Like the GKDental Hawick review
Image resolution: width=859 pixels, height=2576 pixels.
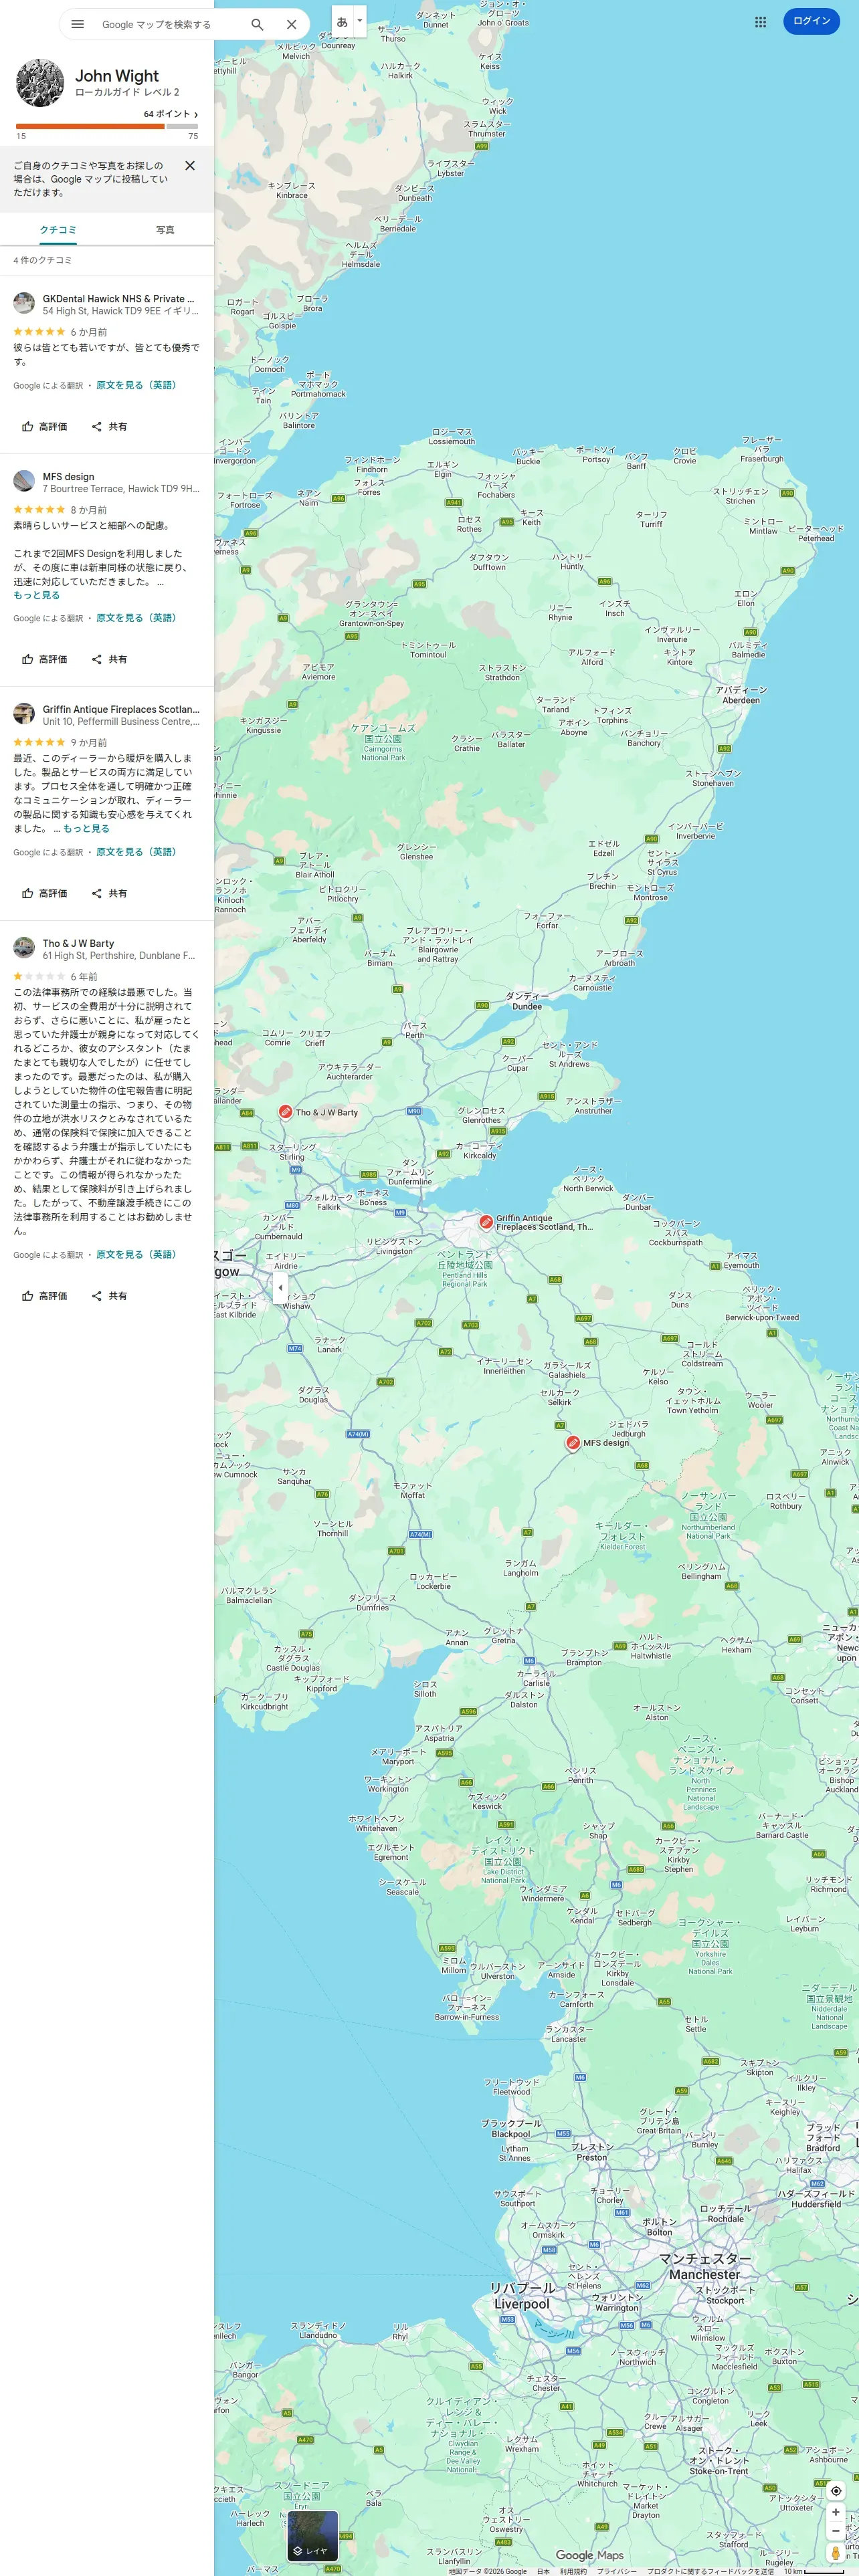45,427
